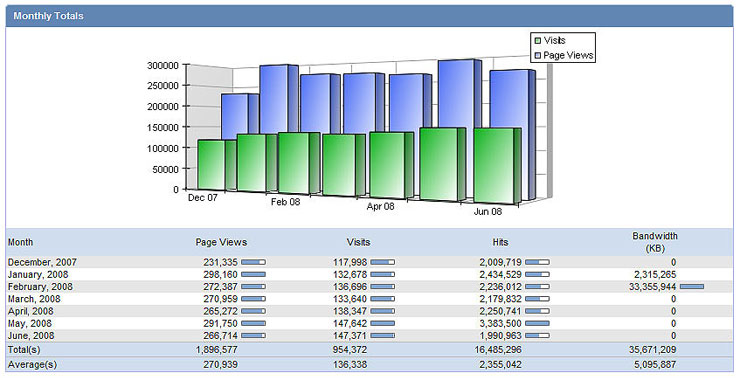The width and height of the screenshot is (740, 380).
Task: Click the blue Page Views legend swatch
Action: pos(538,56)
